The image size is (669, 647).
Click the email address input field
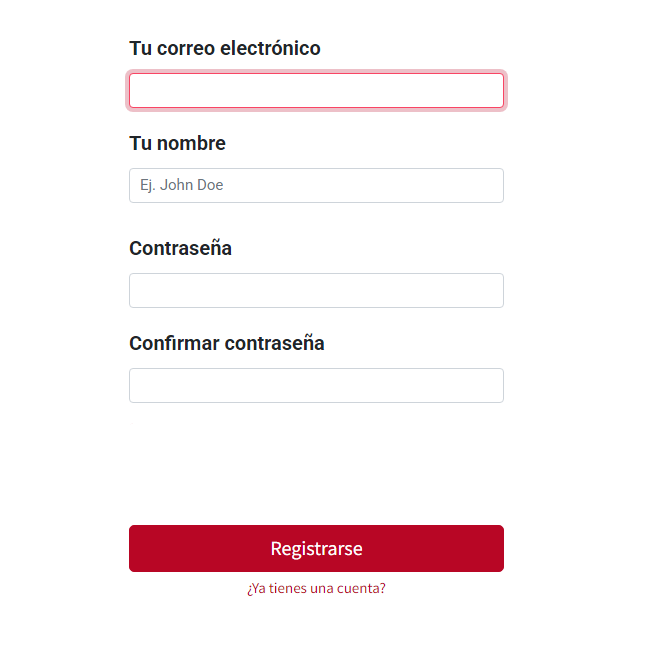(x=316, y=90)
